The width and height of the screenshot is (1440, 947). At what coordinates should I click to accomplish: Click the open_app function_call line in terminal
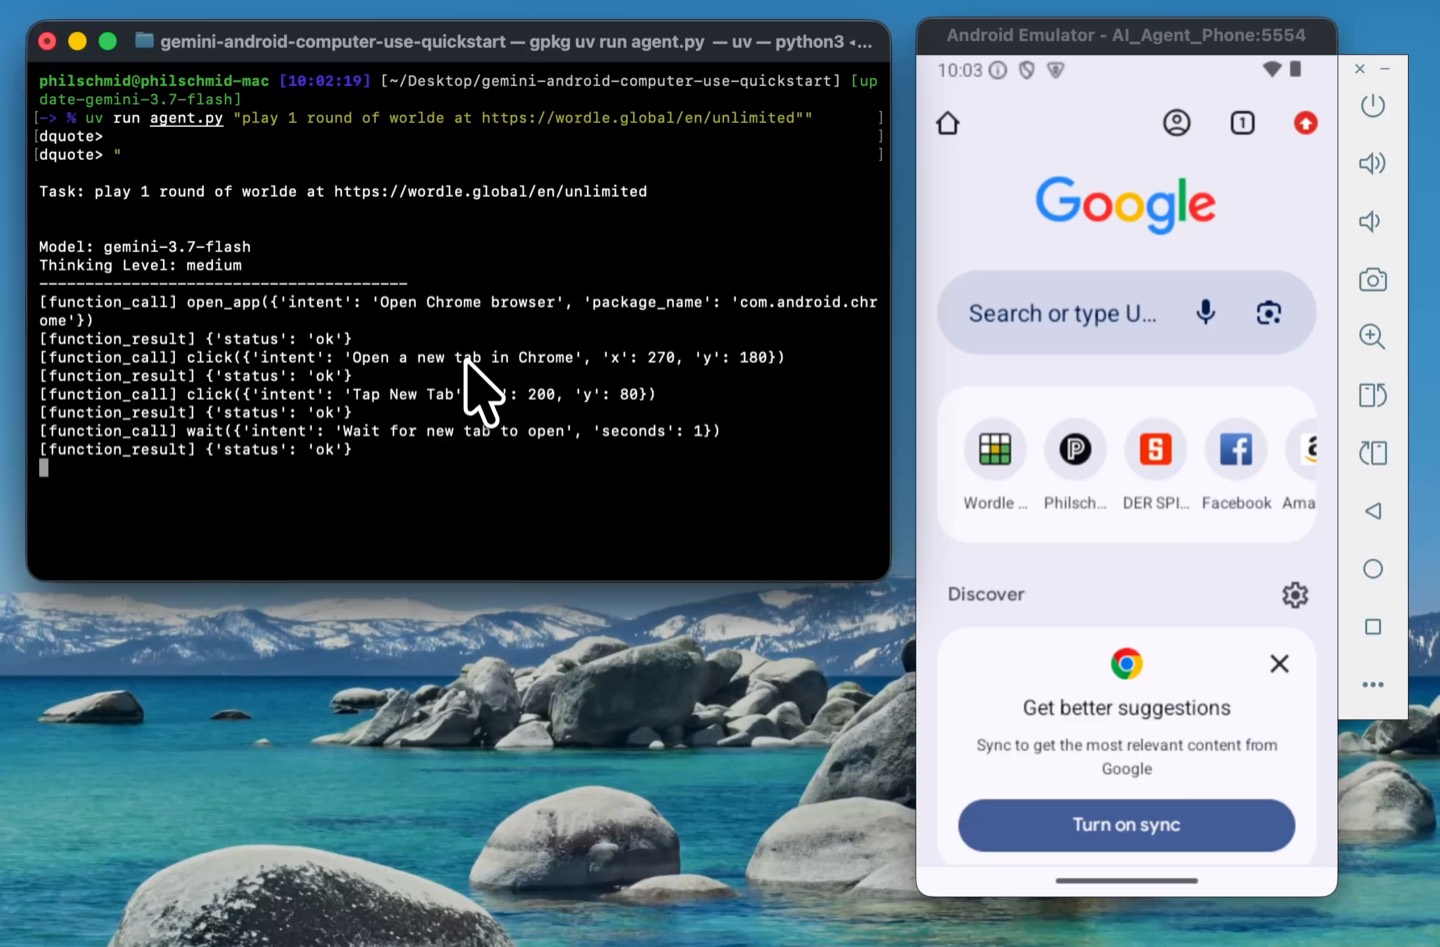(458, 311)
